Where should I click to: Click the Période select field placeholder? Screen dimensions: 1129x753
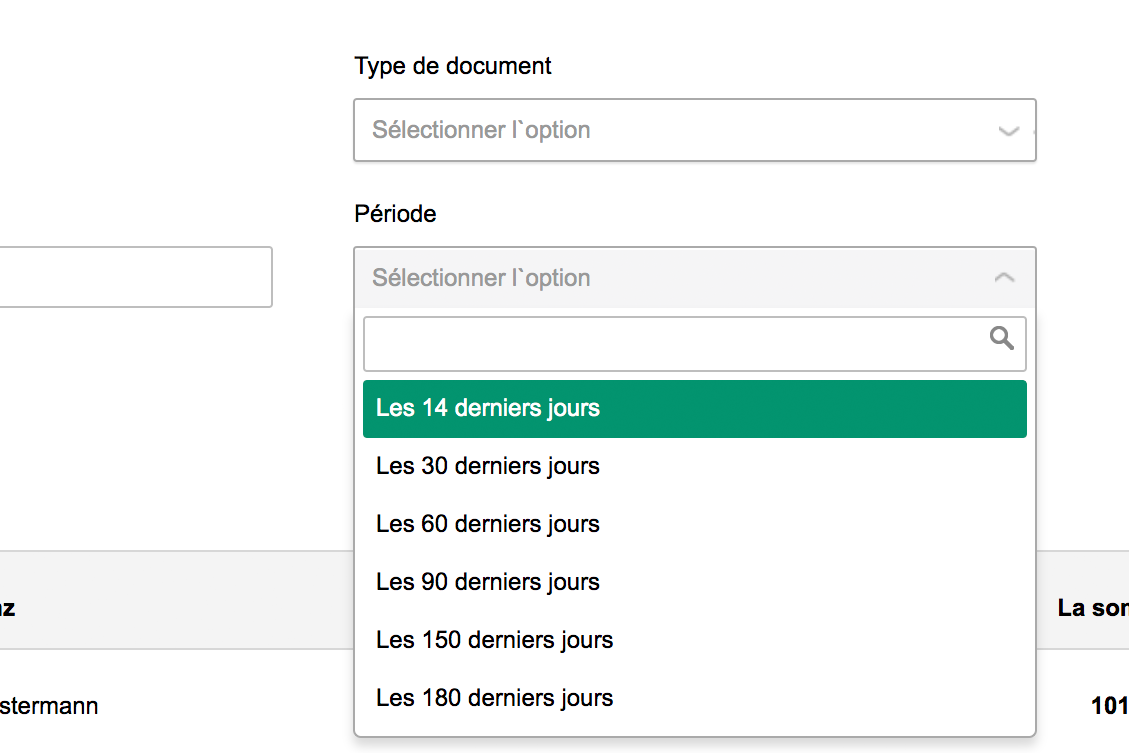click(x=481, y=278)
